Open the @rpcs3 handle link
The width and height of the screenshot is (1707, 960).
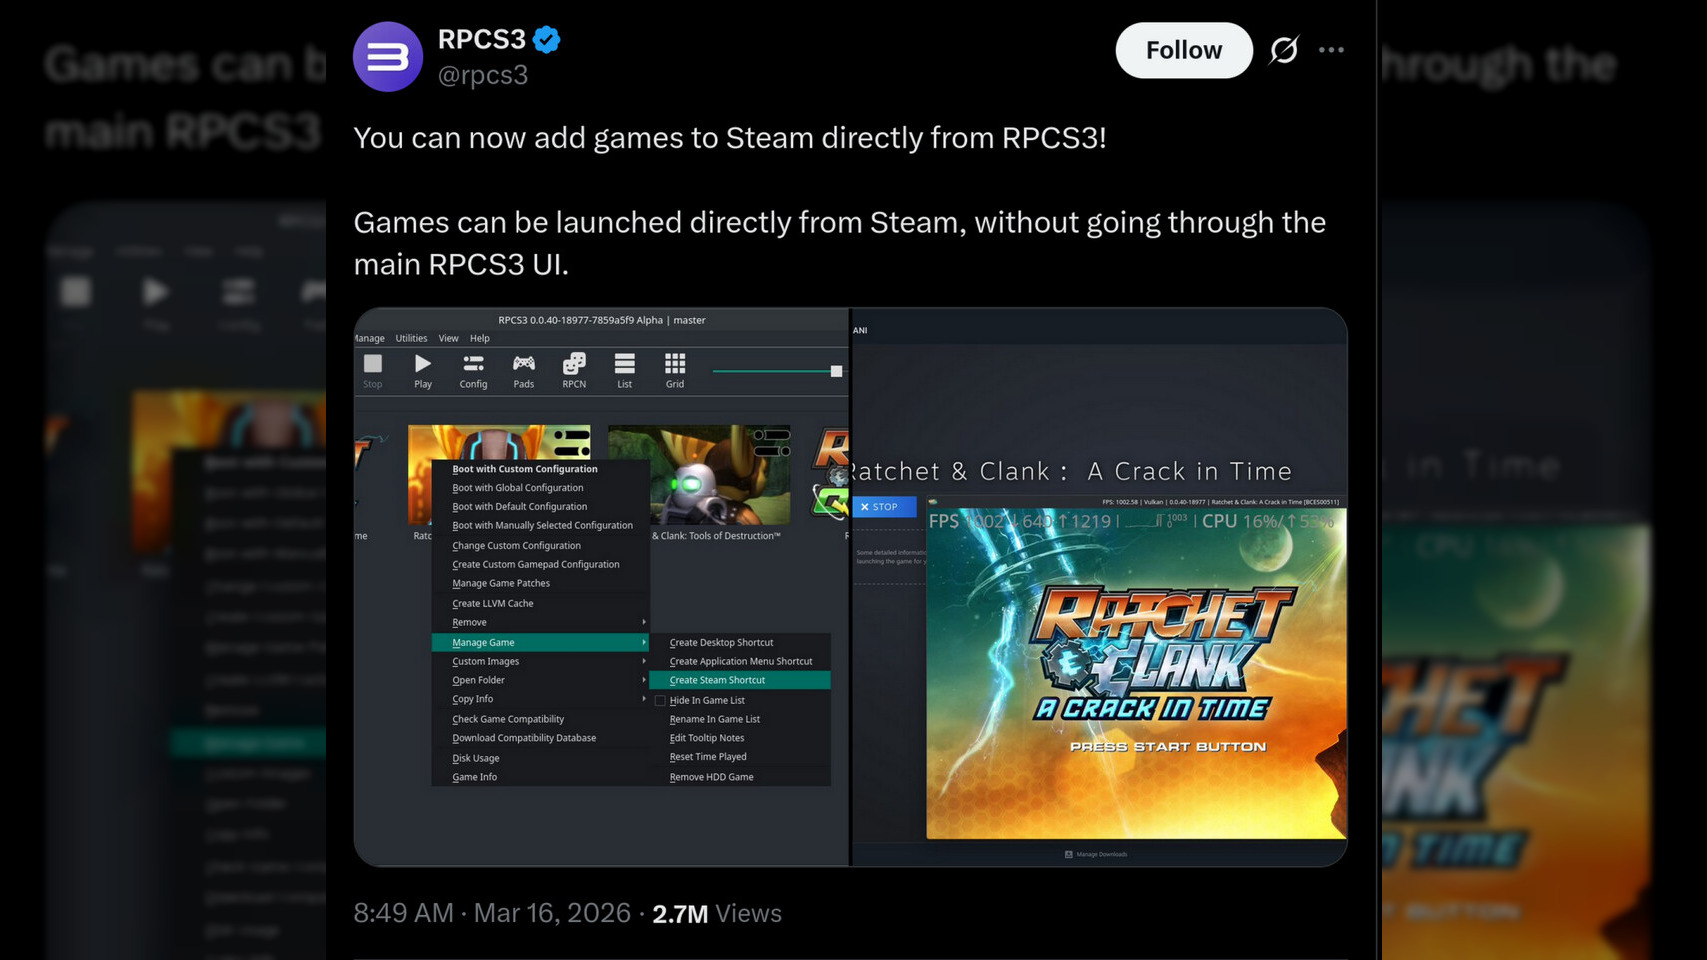coord(483,75)
